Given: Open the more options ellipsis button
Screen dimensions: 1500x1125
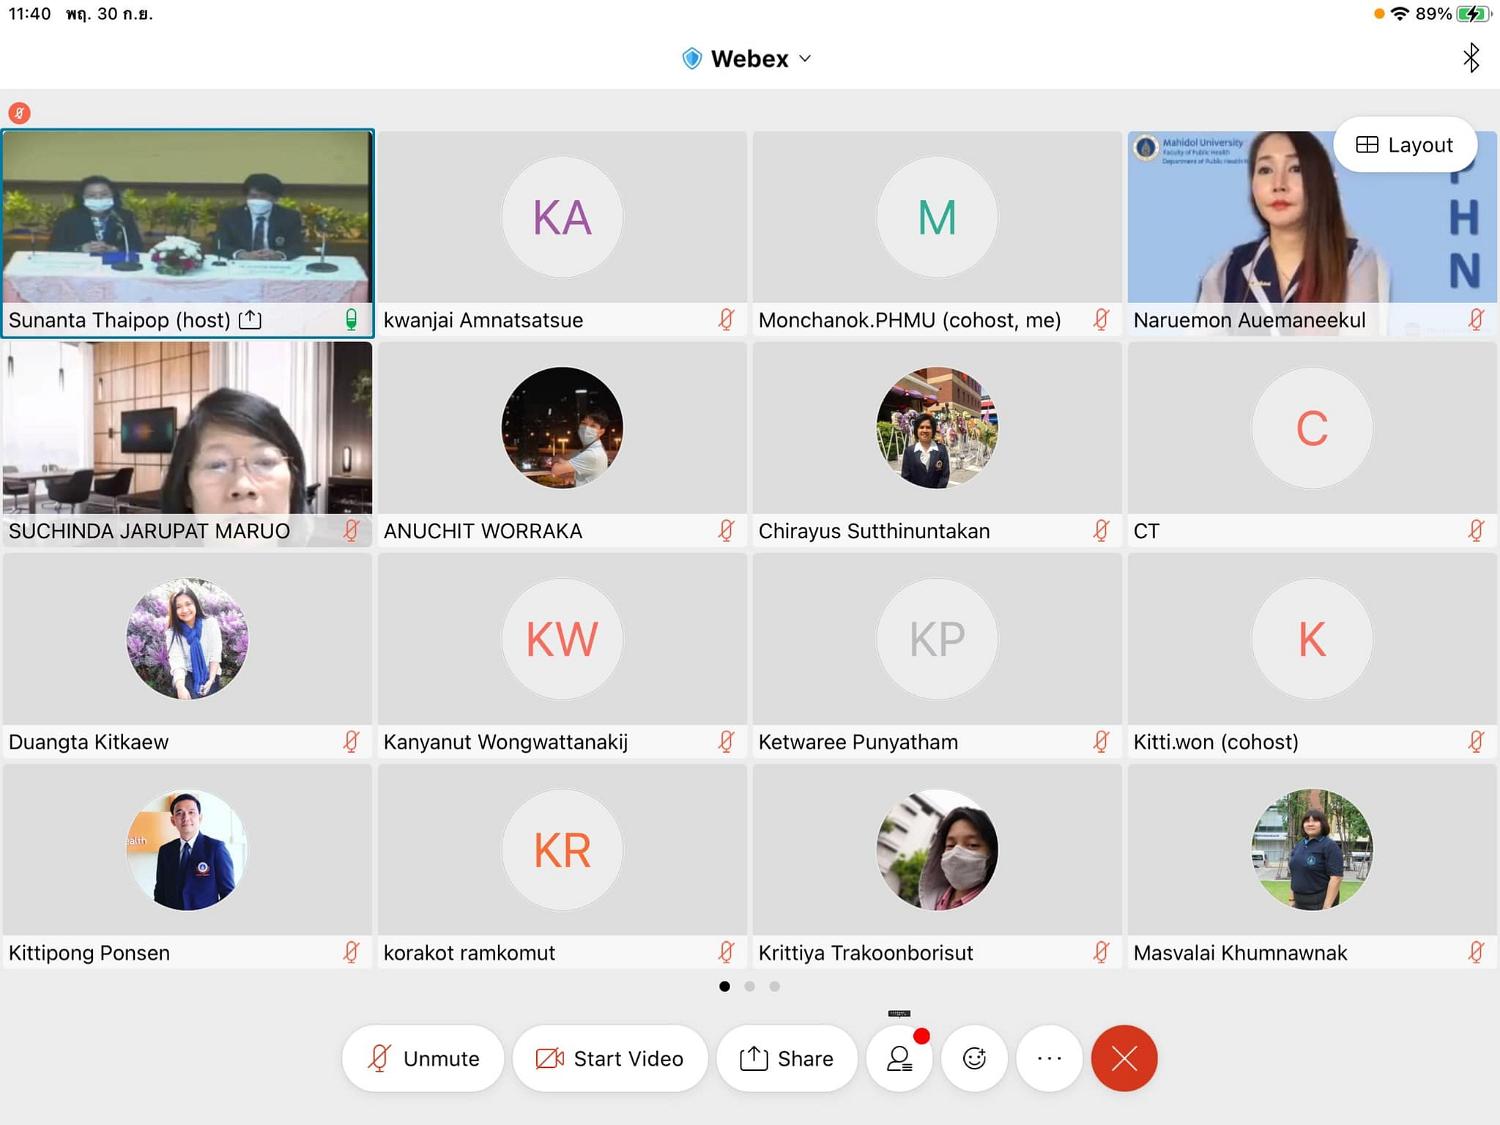Looking at the screenshot, I should click(x=1049, y=1058).
